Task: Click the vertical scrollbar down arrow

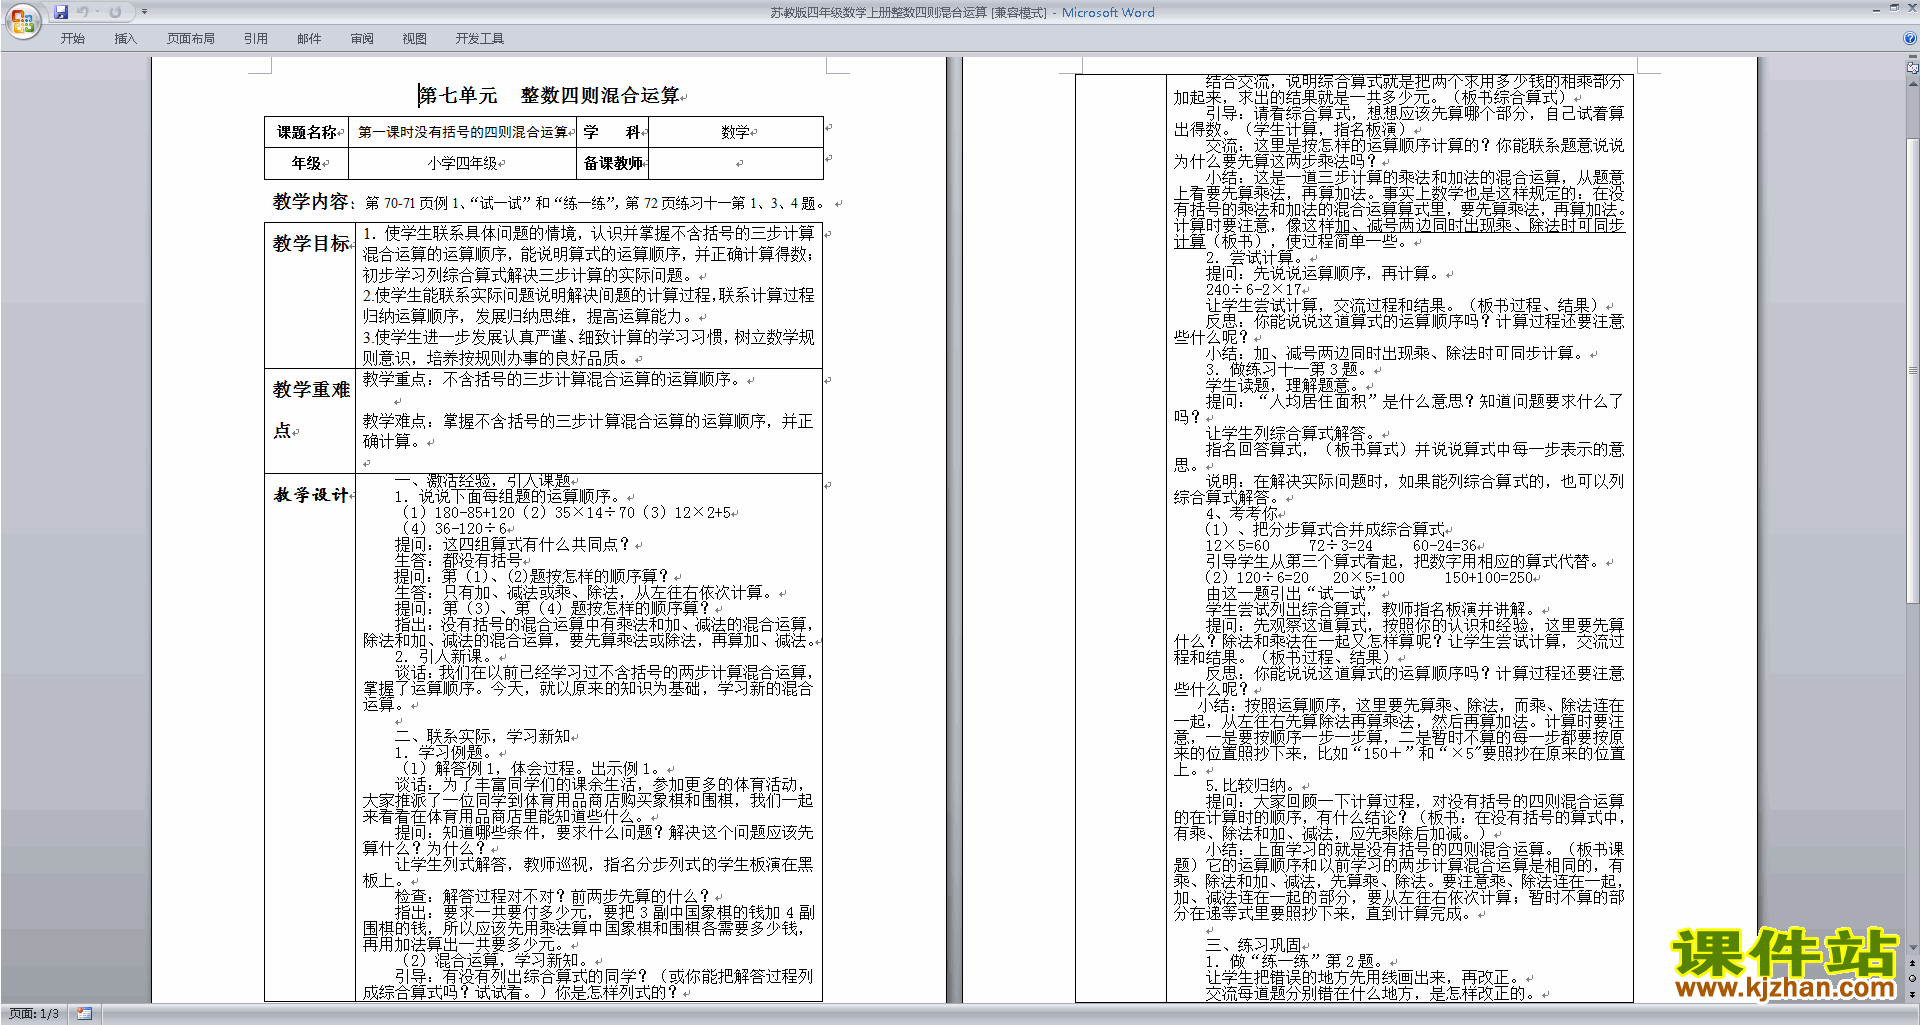Action: (x=1913, y=947)
